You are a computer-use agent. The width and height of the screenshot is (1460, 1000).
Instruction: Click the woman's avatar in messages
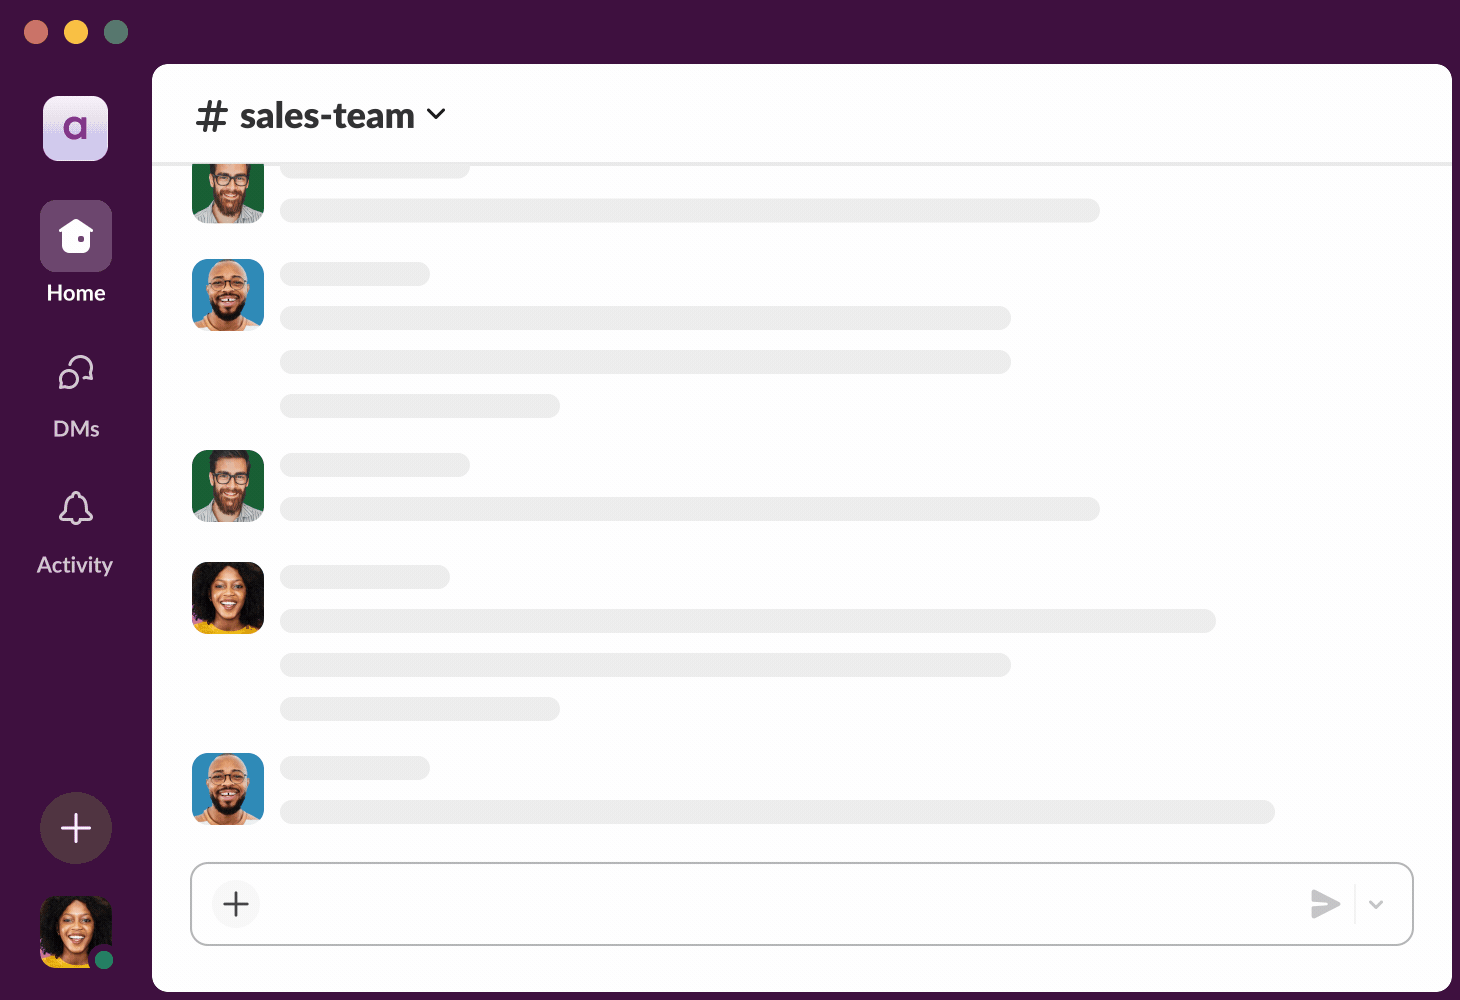tap(228, 598)
